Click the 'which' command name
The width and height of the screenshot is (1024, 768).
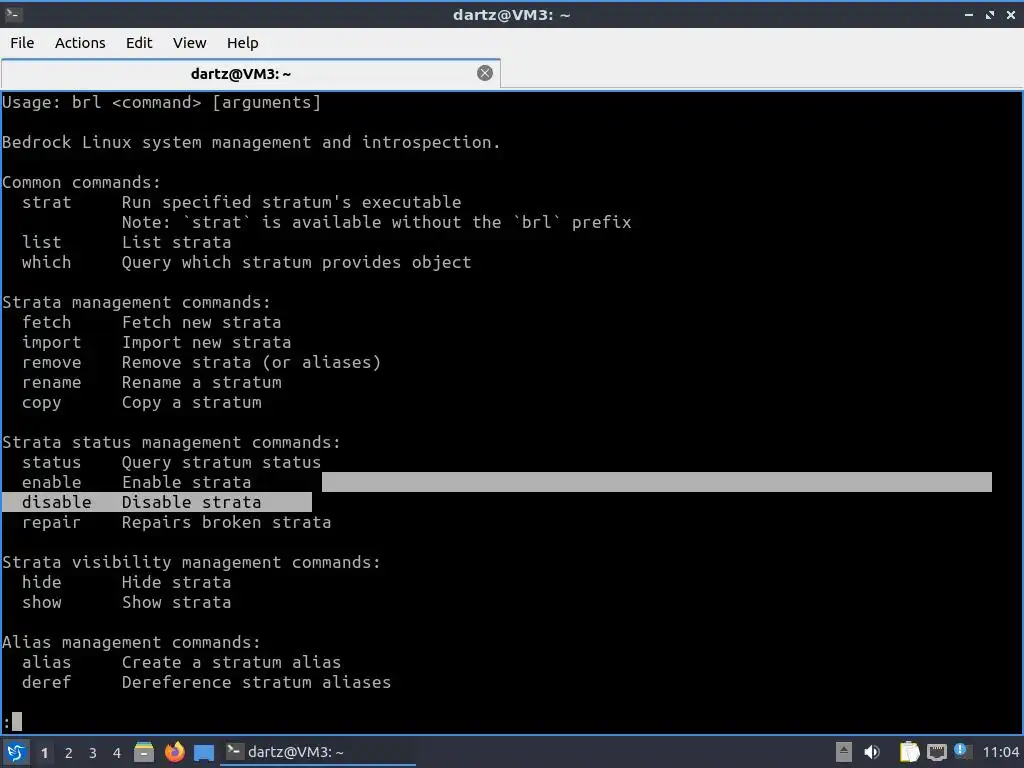46,263
